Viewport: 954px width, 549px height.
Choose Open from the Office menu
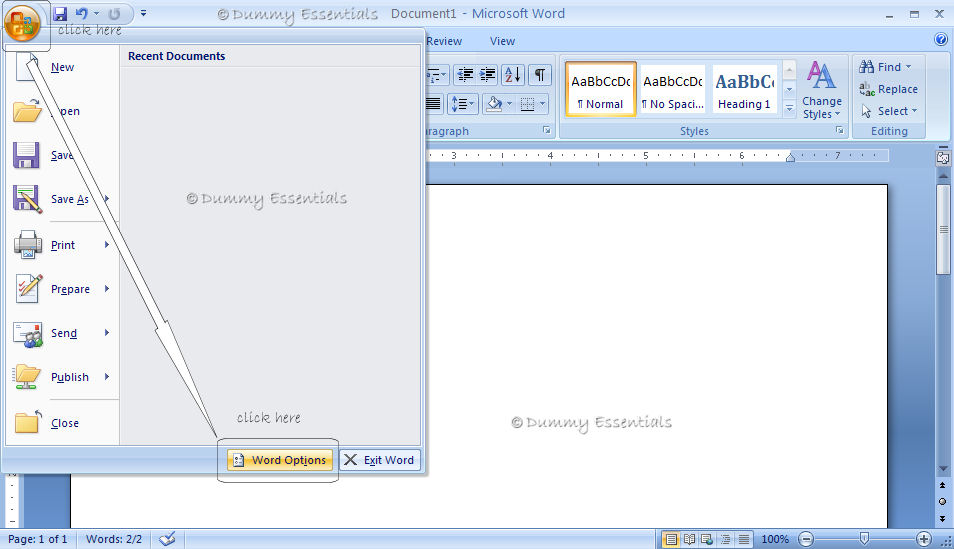(61, 111)
